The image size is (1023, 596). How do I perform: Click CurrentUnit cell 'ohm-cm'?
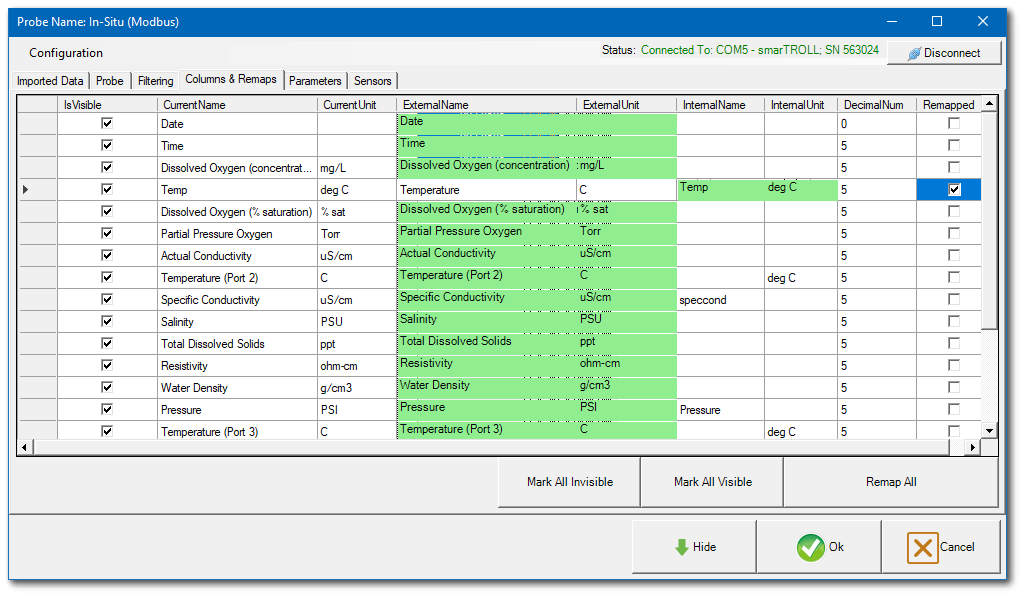(x=357, y=366)
